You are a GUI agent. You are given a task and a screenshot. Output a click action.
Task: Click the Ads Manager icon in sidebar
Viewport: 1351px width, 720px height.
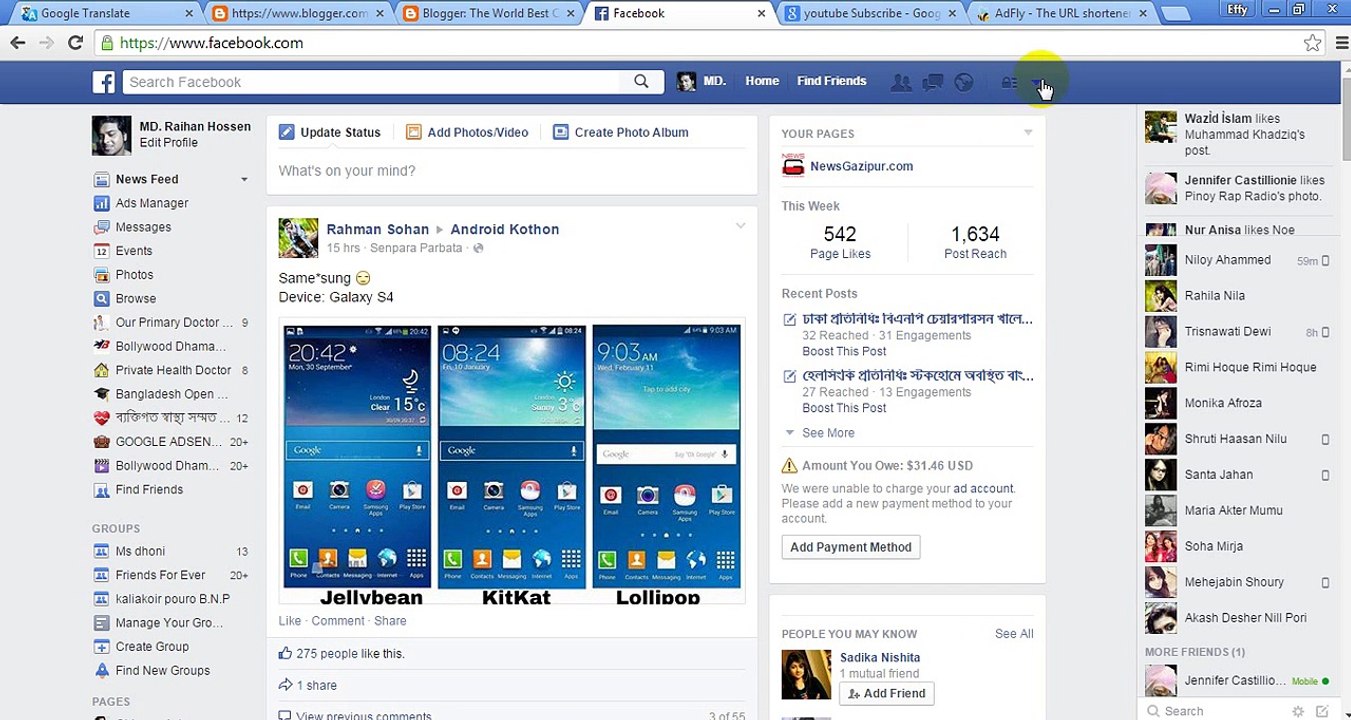(101, 203)
